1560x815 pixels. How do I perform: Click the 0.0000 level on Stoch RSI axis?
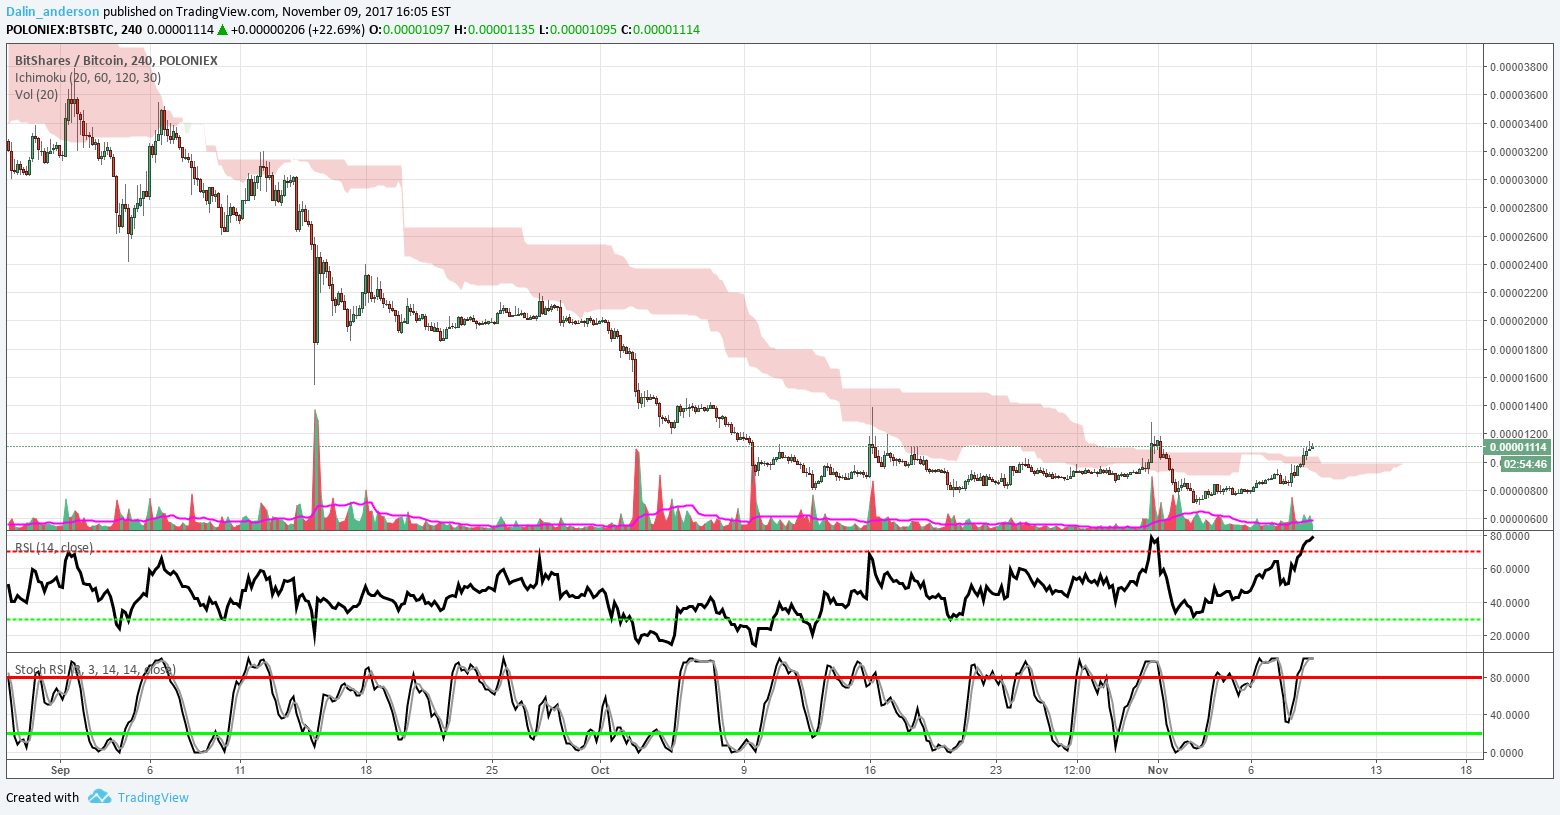(x=1507, y=753)
